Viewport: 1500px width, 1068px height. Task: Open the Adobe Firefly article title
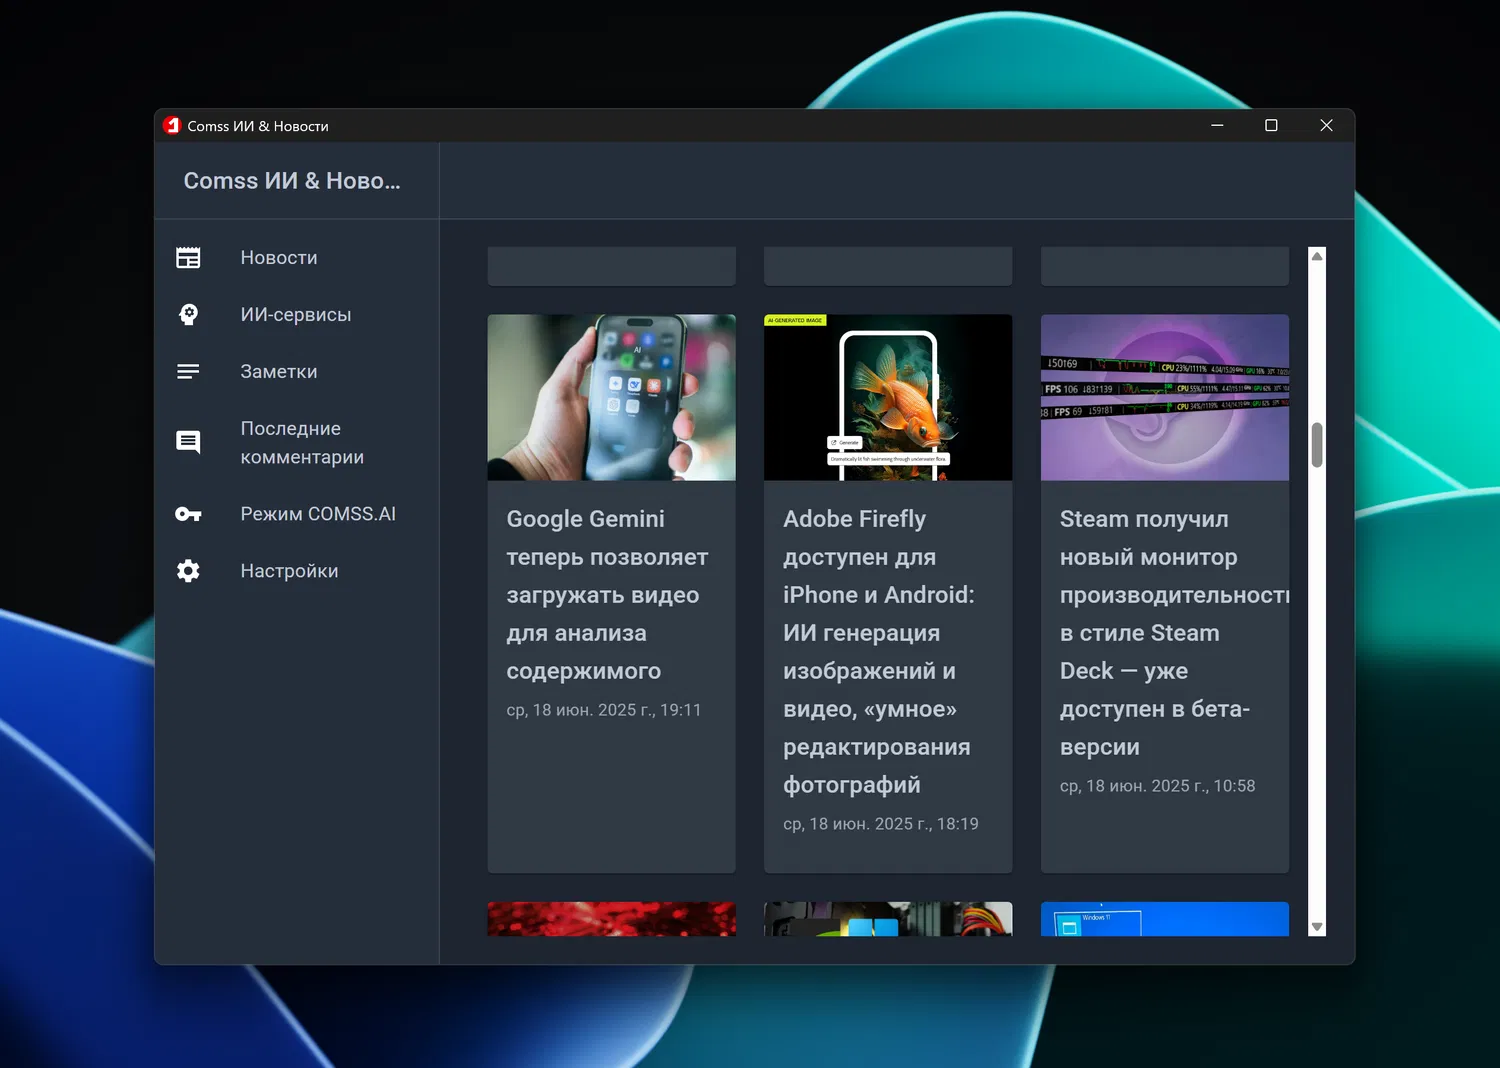(x=879, y=652)
